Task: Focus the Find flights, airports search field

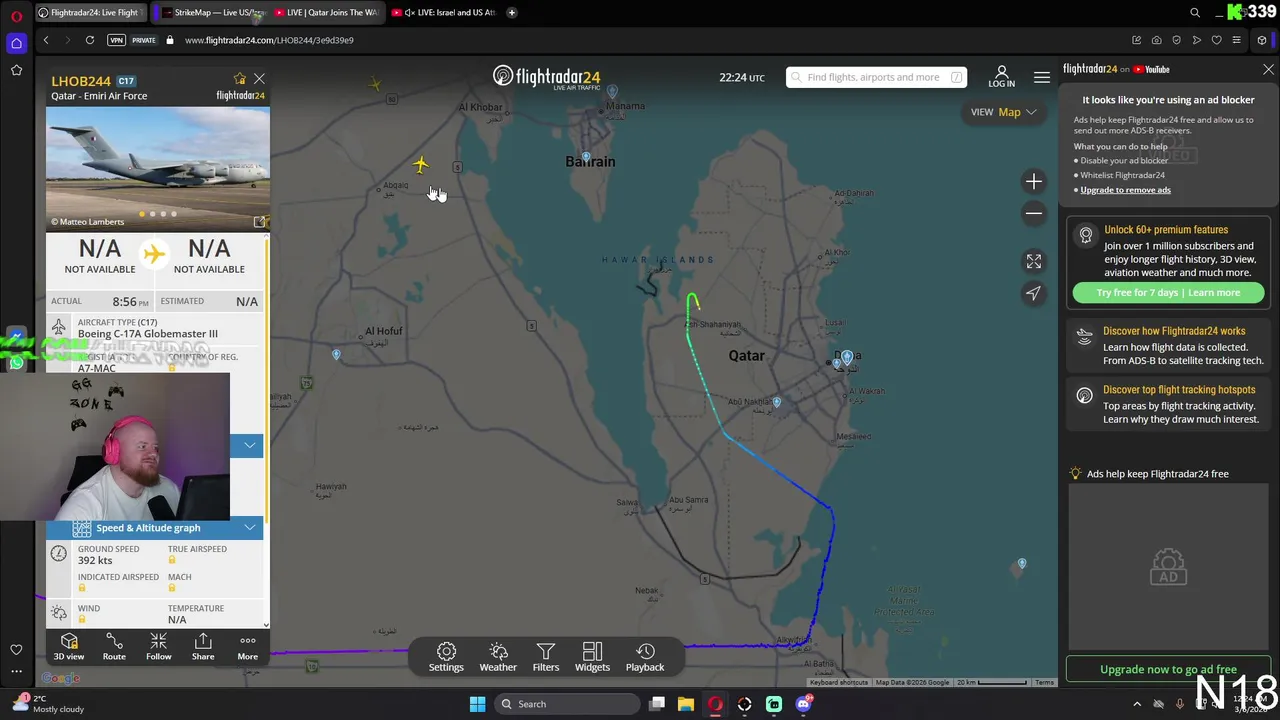Action: [x=876, y=77]
